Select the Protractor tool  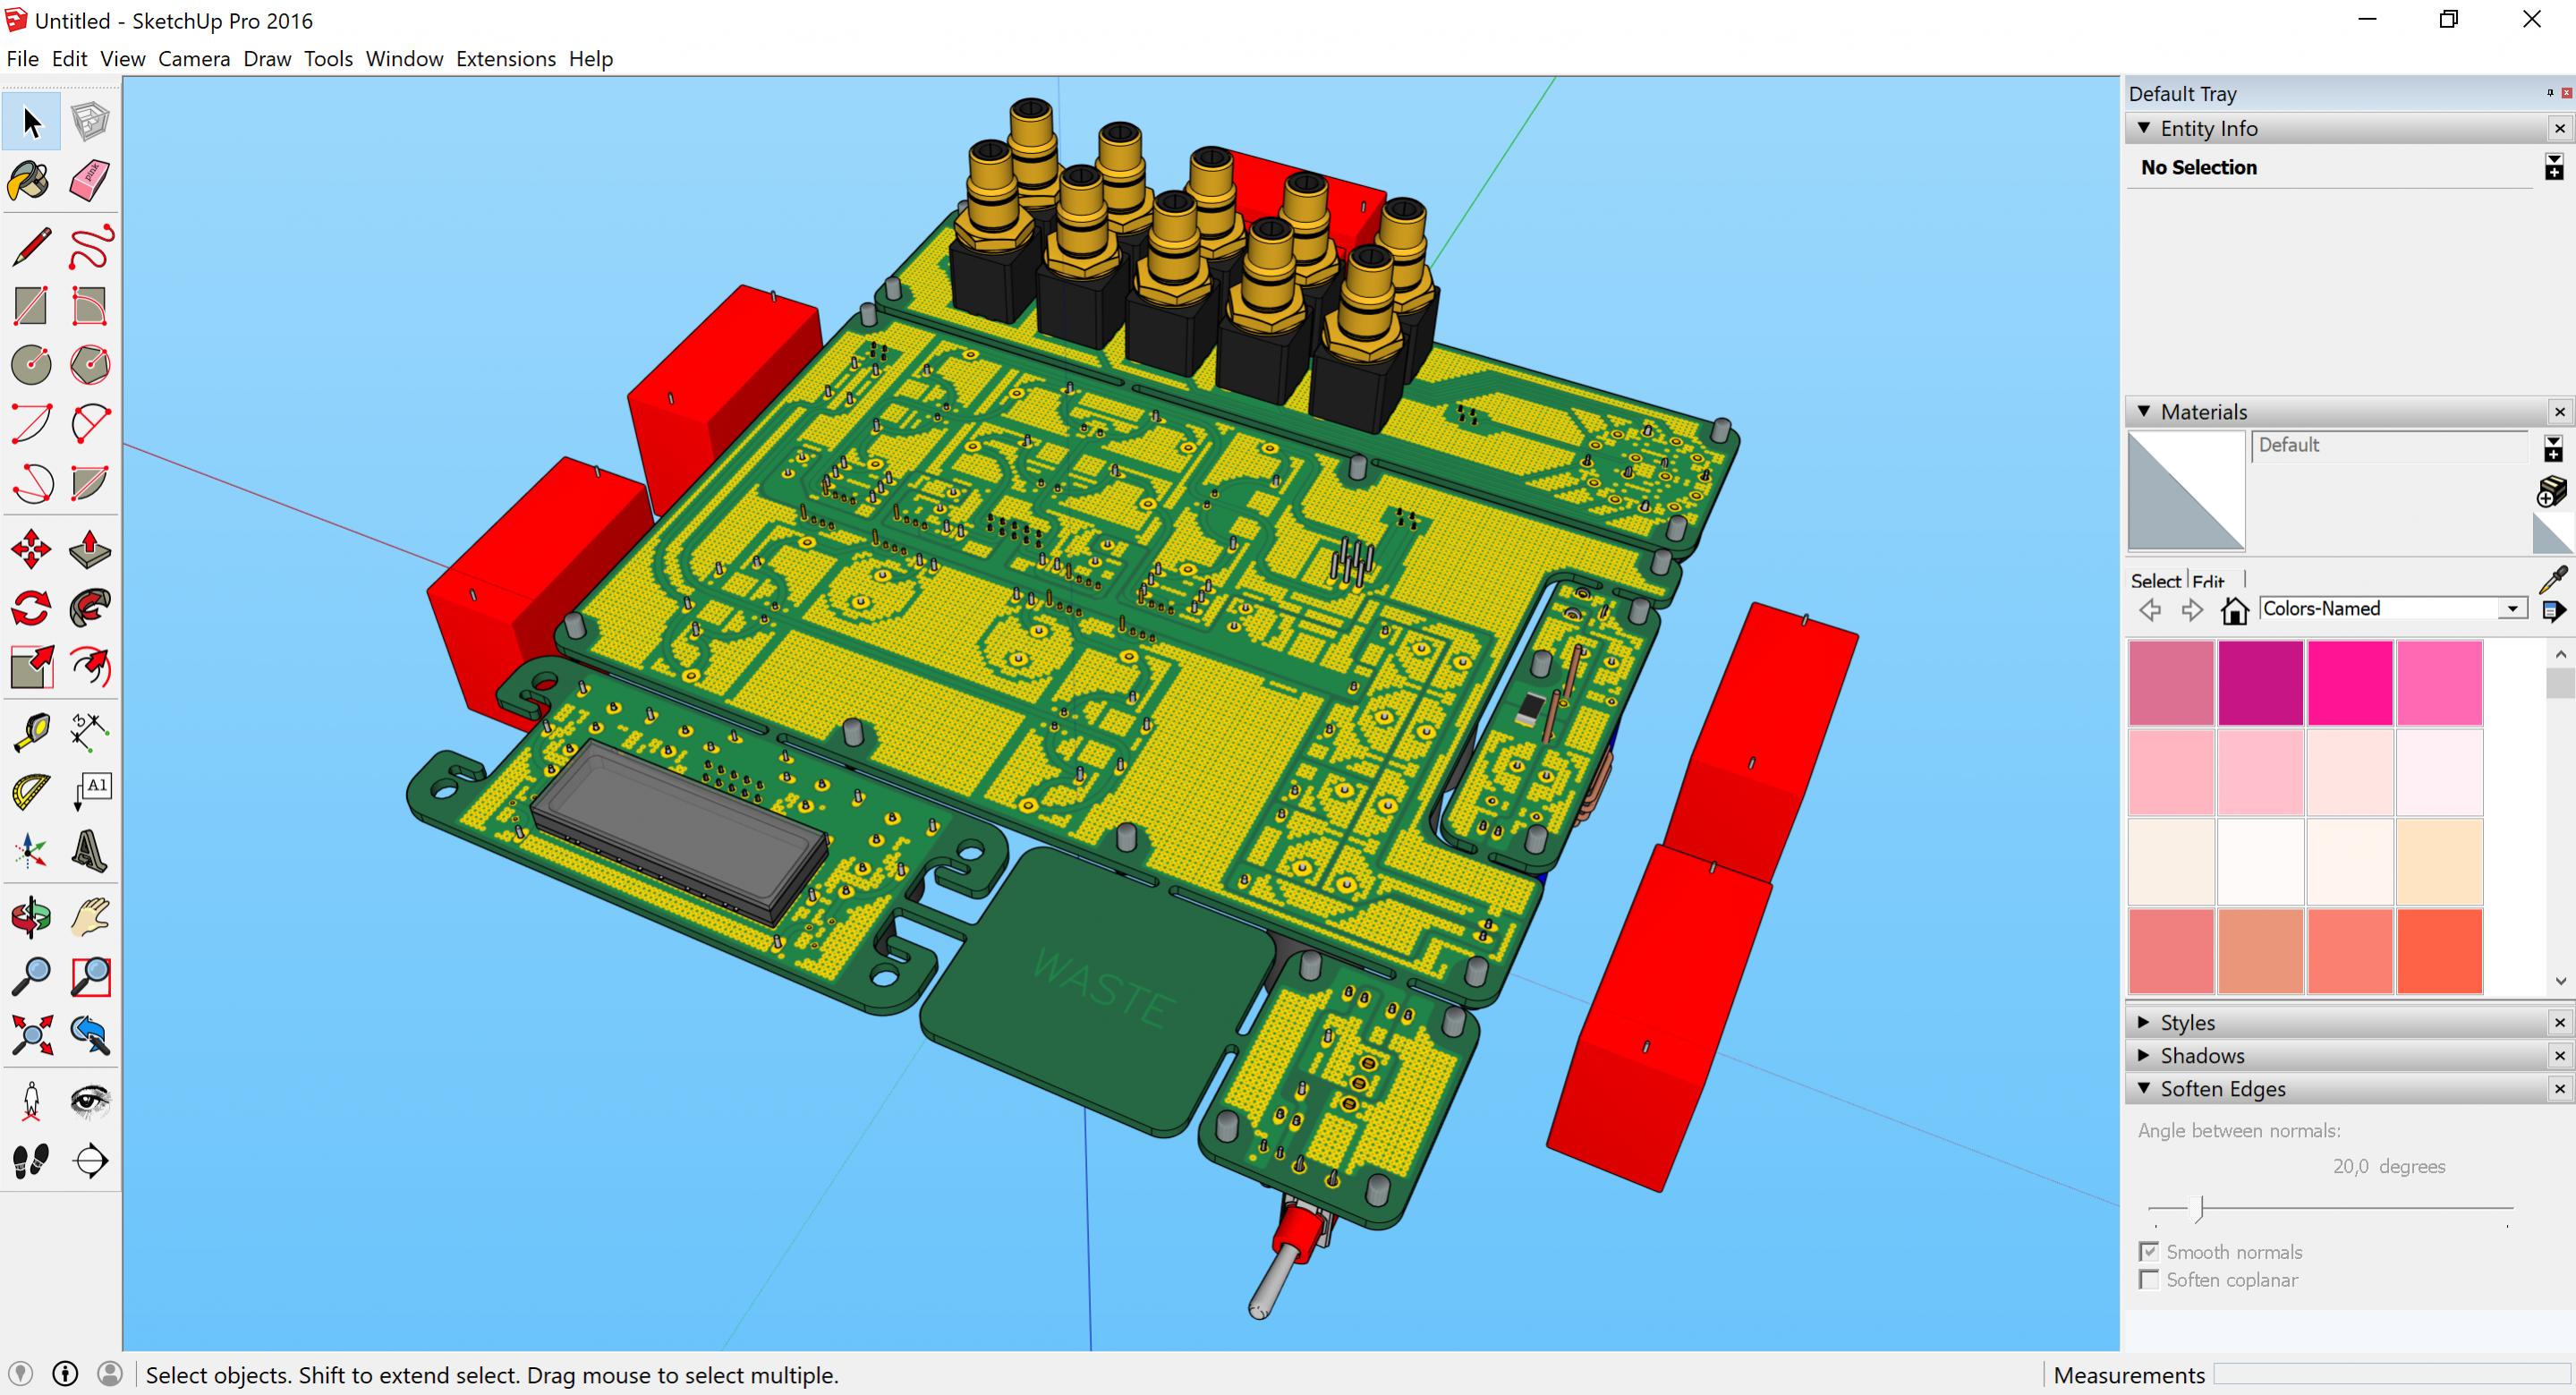(x=31, y=792)
